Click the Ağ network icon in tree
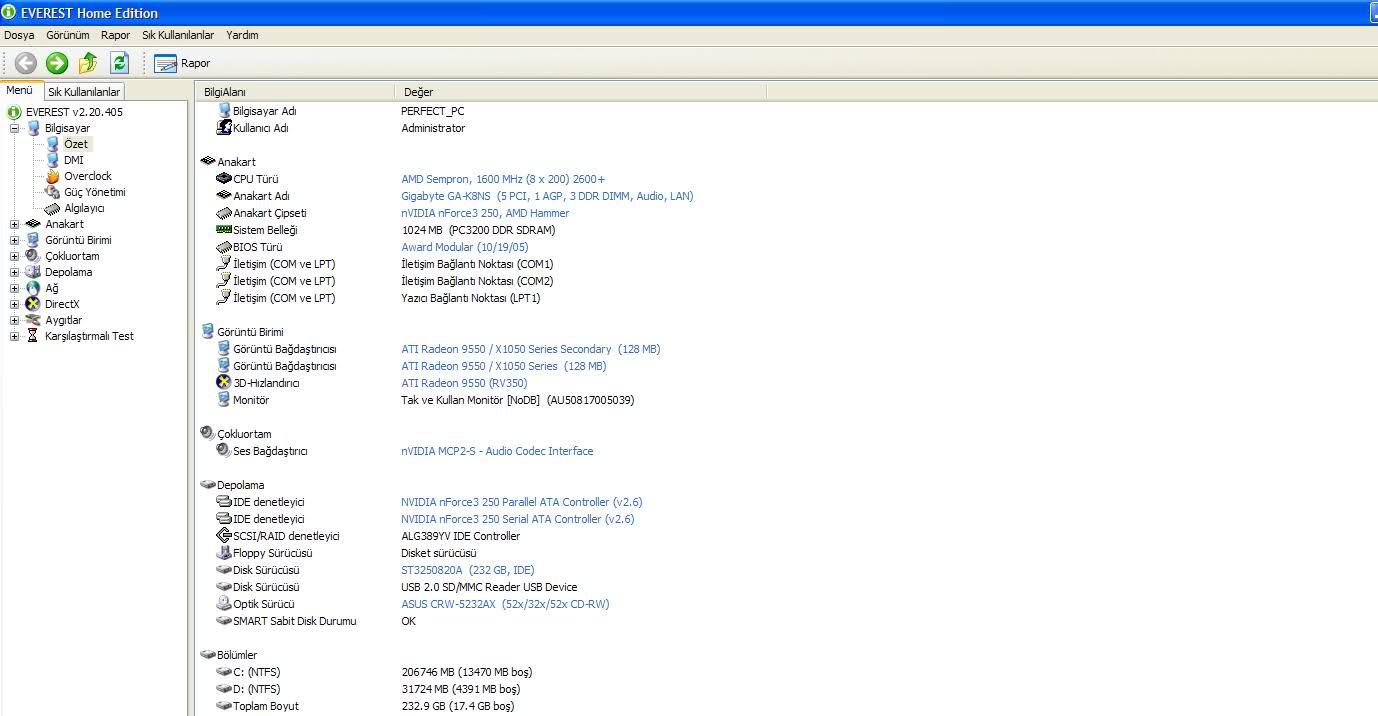The image size is (1378, 716). 33,288
